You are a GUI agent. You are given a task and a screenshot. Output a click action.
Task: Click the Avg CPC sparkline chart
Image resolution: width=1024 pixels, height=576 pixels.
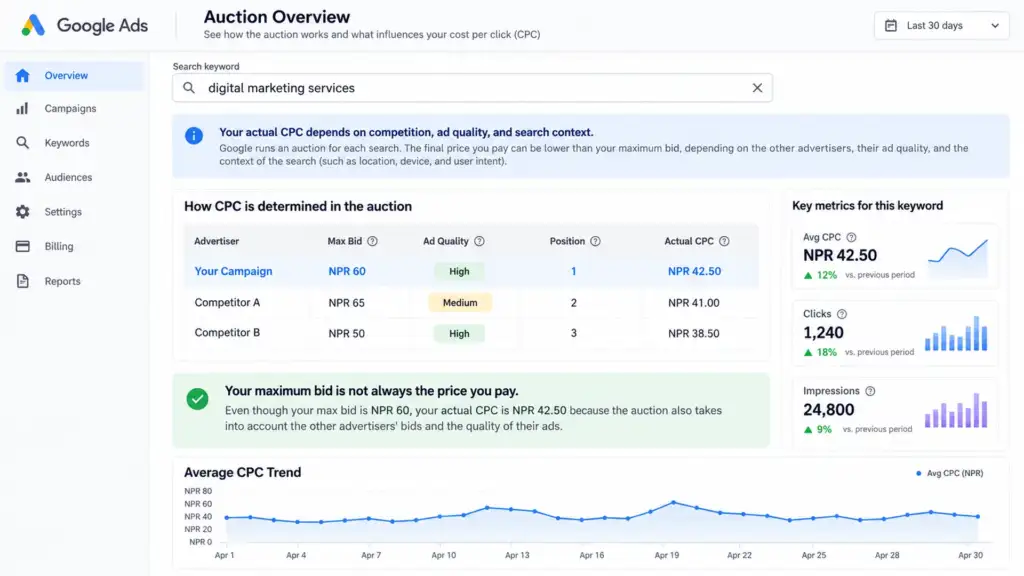click(x=958, y=258)
